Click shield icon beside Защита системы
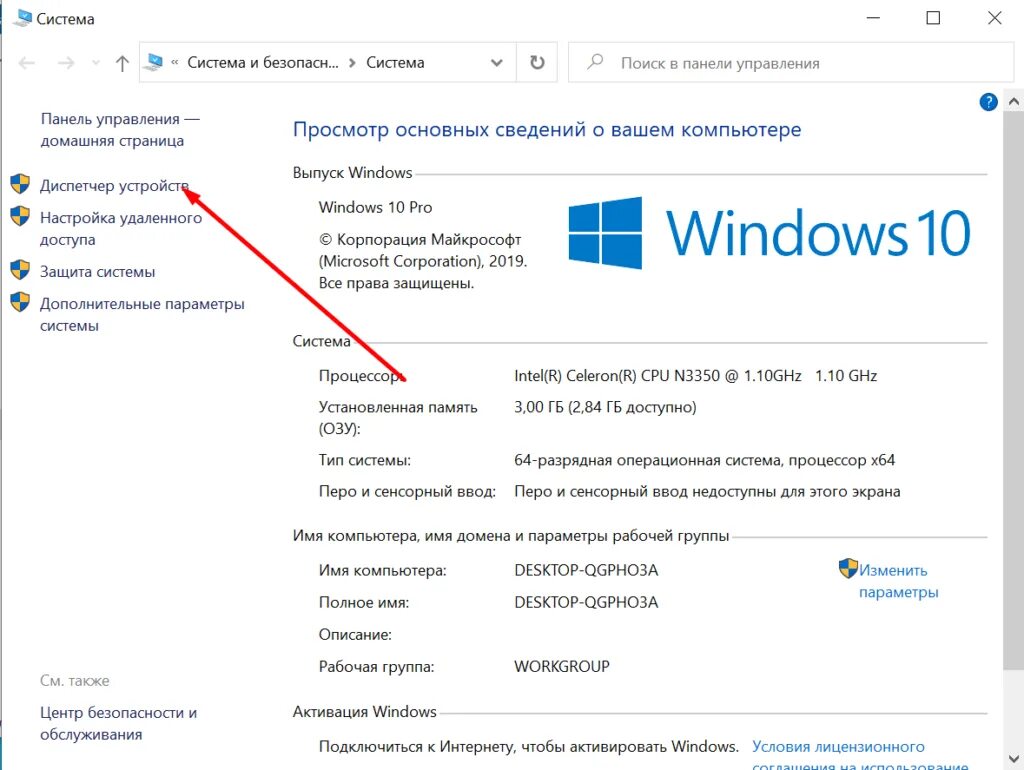1024x770 pixels. click(20, 270)
